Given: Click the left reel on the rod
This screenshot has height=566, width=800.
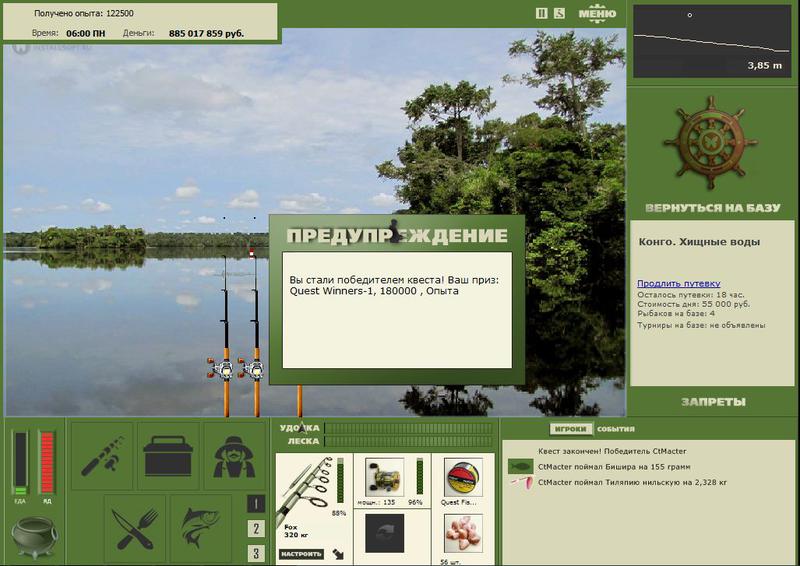Looking at the screenshot, I should 221,369.
